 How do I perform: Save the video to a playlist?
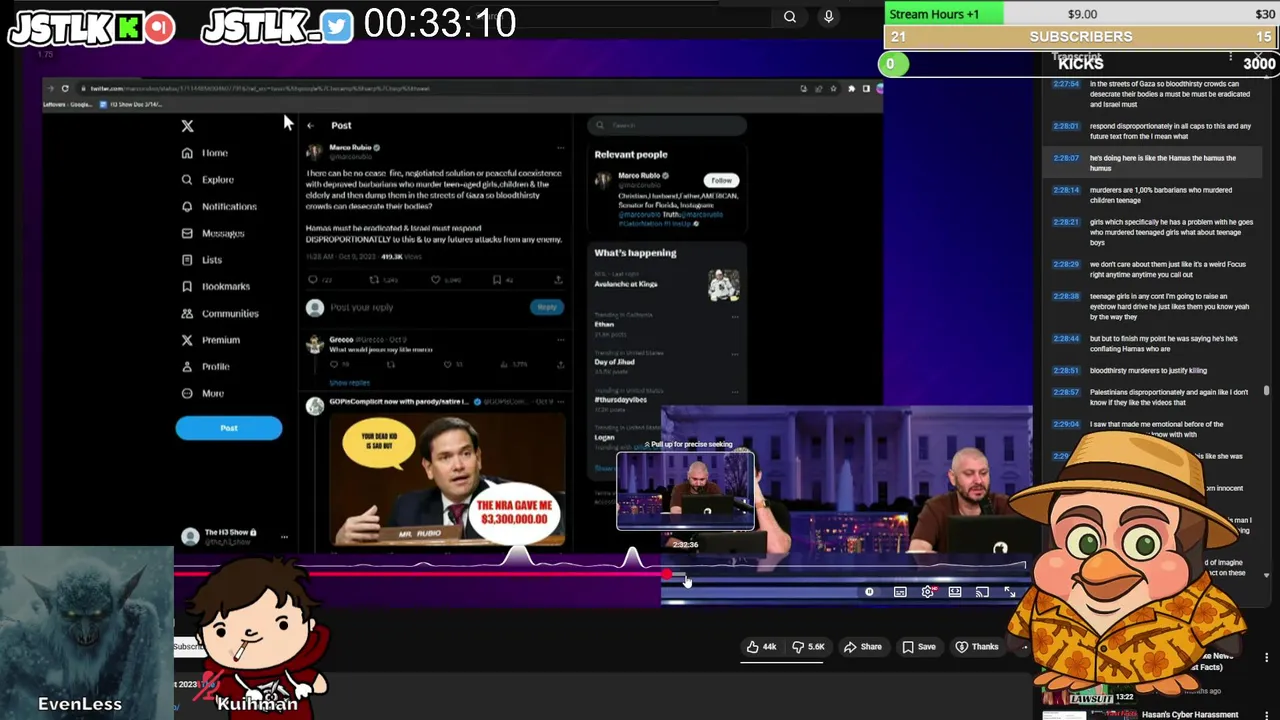[x=919, y=647]
